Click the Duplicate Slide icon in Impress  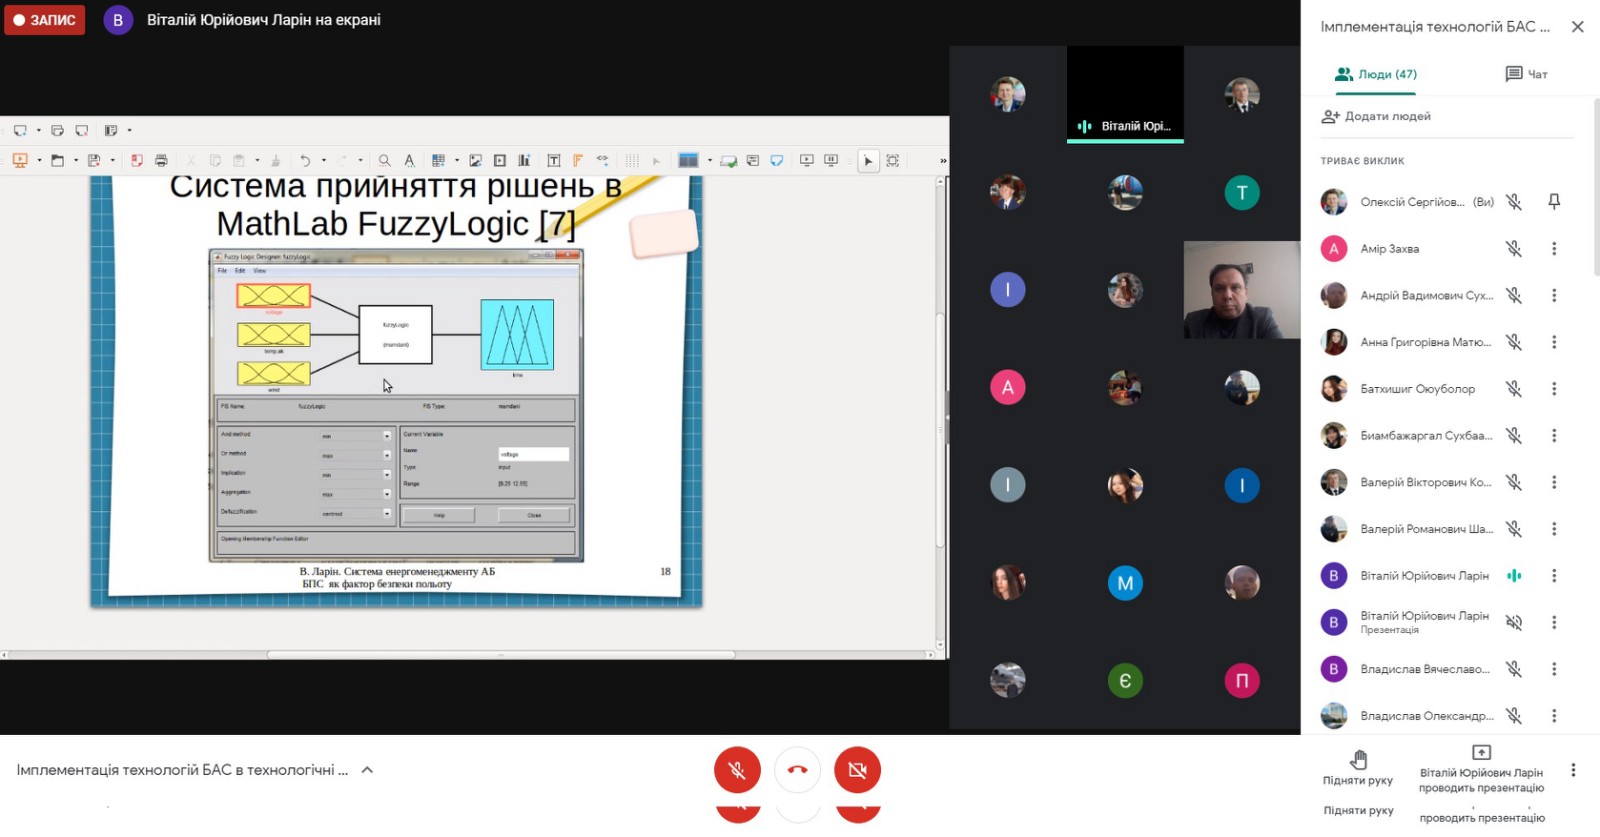[x=57, y=130]
